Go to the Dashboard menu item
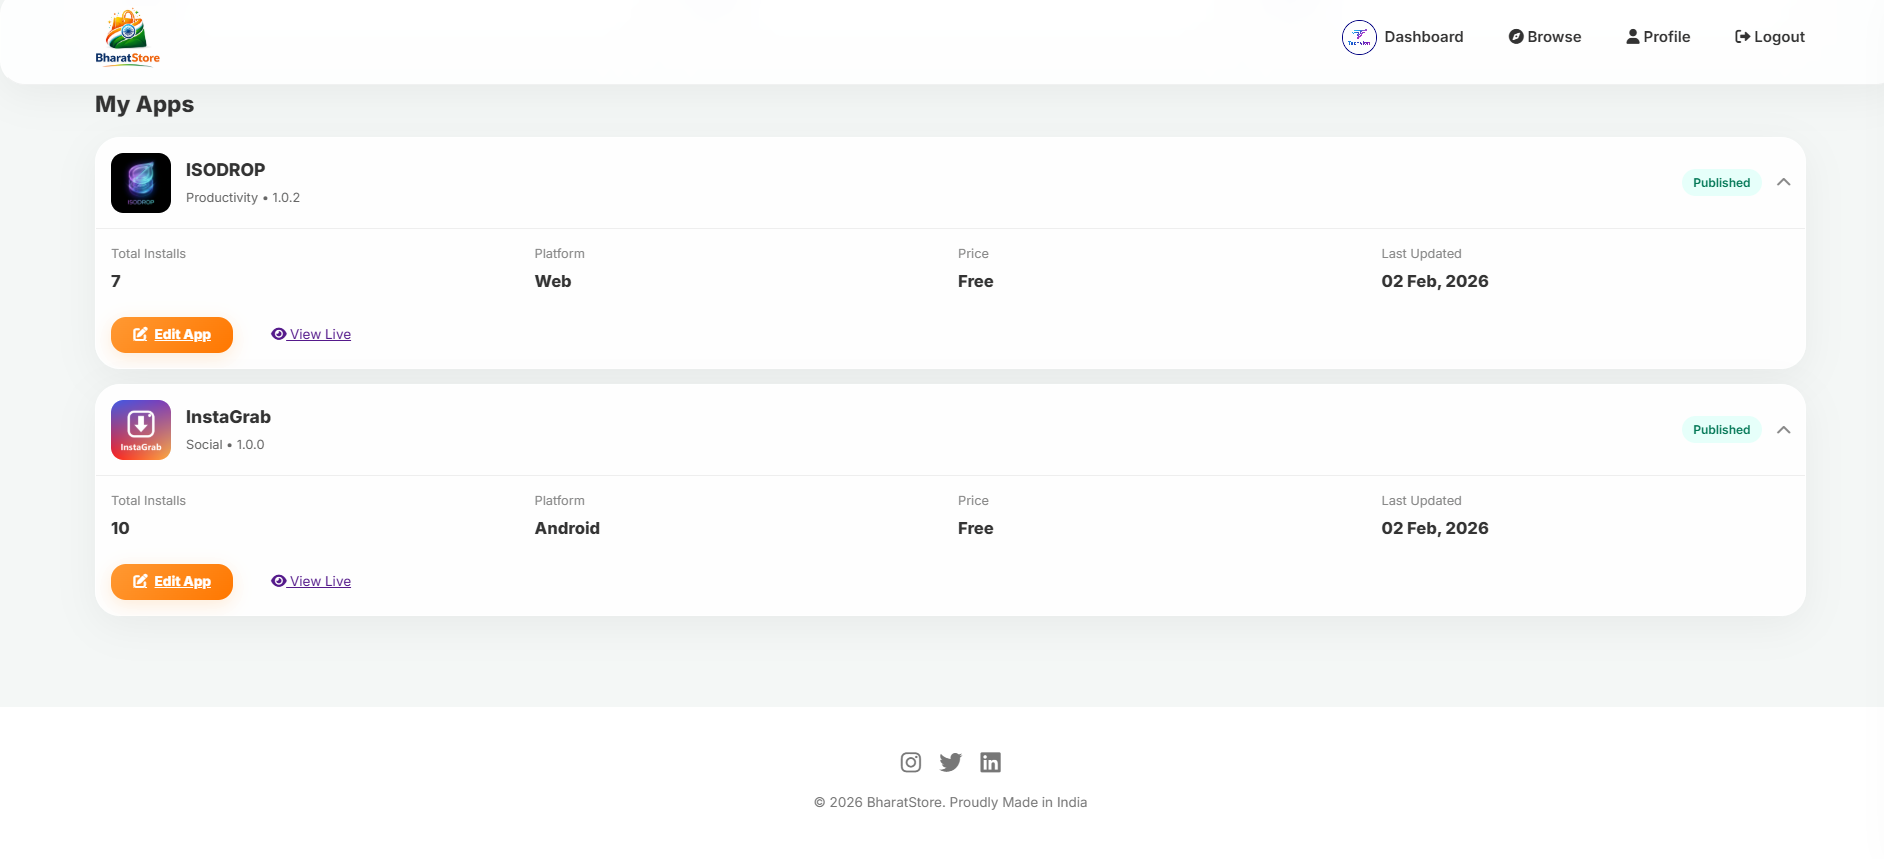The image size is (1884, 859). click(x=1424, y=36)
